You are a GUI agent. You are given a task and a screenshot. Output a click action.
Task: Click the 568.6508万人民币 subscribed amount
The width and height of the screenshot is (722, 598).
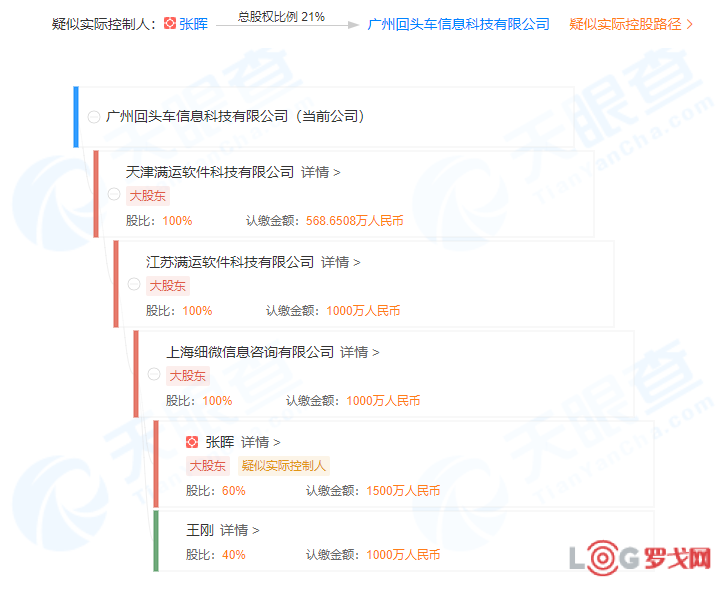tap(354, 221)
